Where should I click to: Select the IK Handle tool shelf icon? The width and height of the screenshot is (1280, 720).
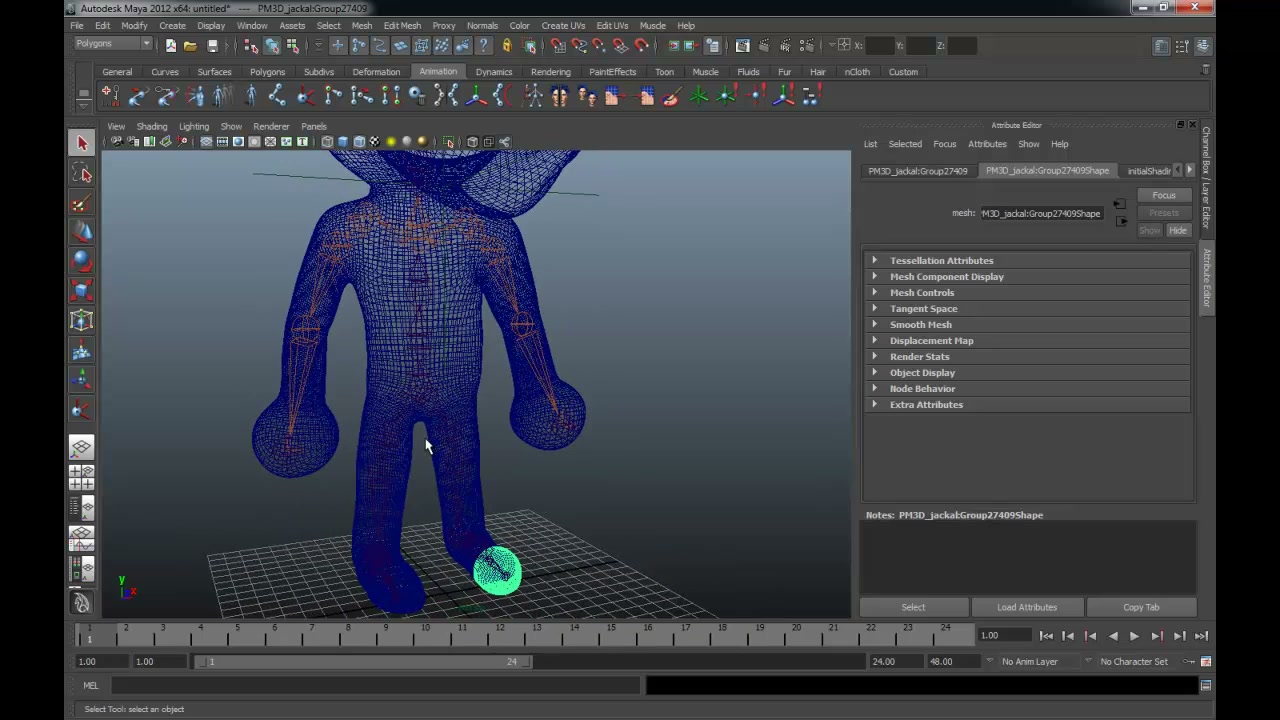point(305,96)
